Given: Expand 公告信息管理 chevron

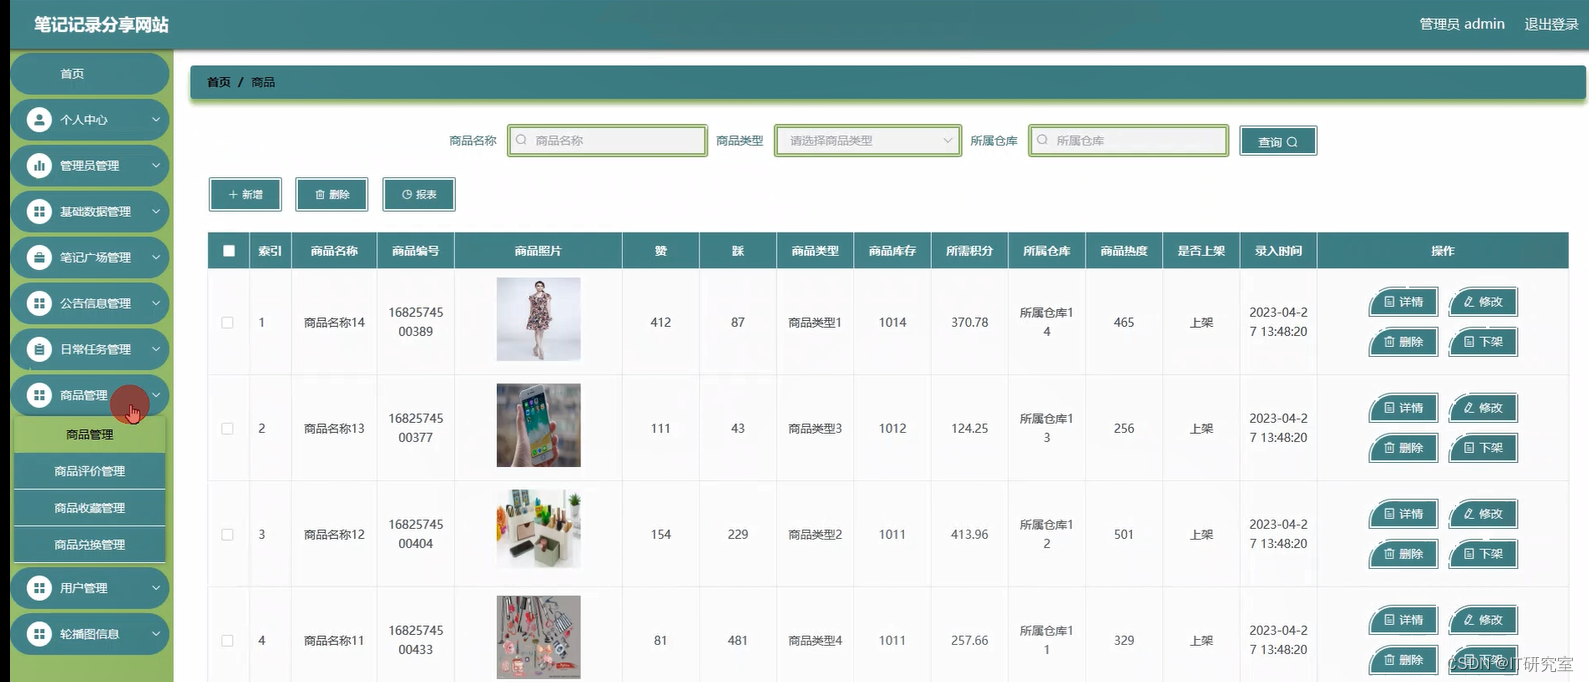Looking at the screenshot, I should [x=156, y=303].
